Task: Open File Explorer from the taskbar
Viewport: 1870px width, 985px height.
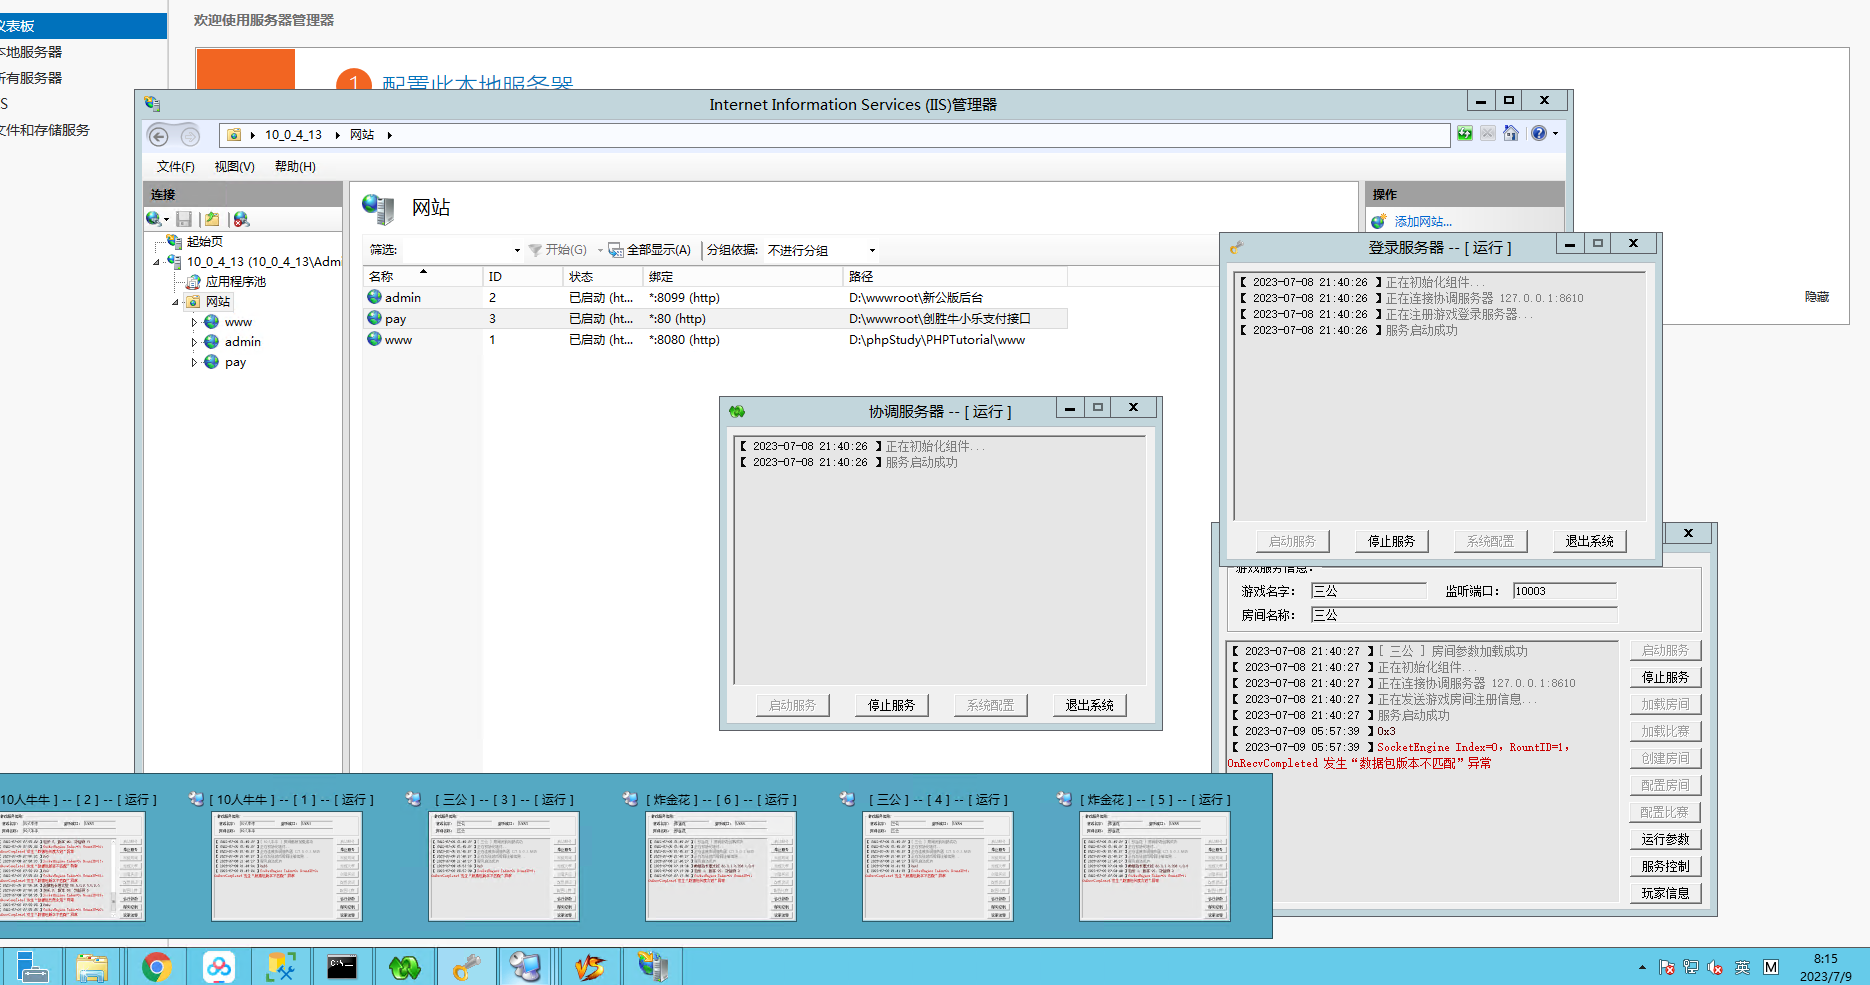Action: (x=92, y=967)
